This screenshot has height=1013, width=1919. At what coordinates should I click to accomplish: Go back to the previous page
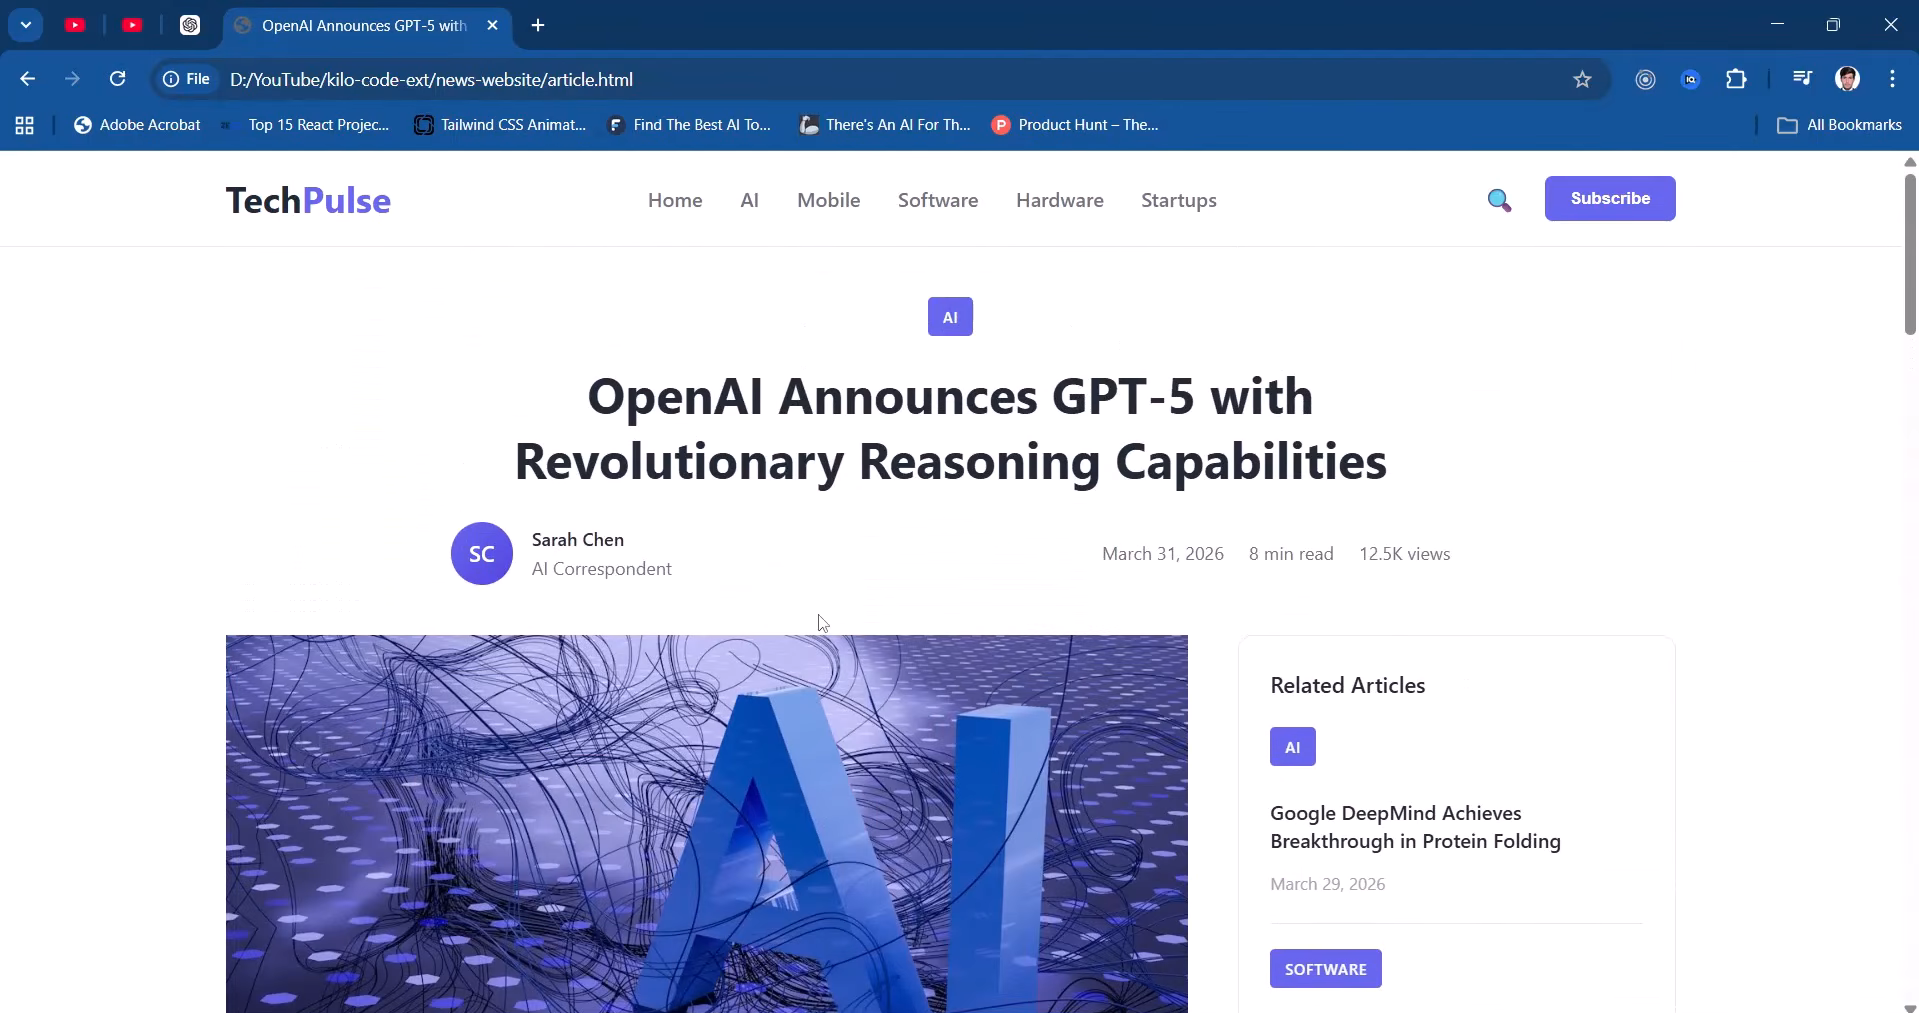tap(28, 79)
